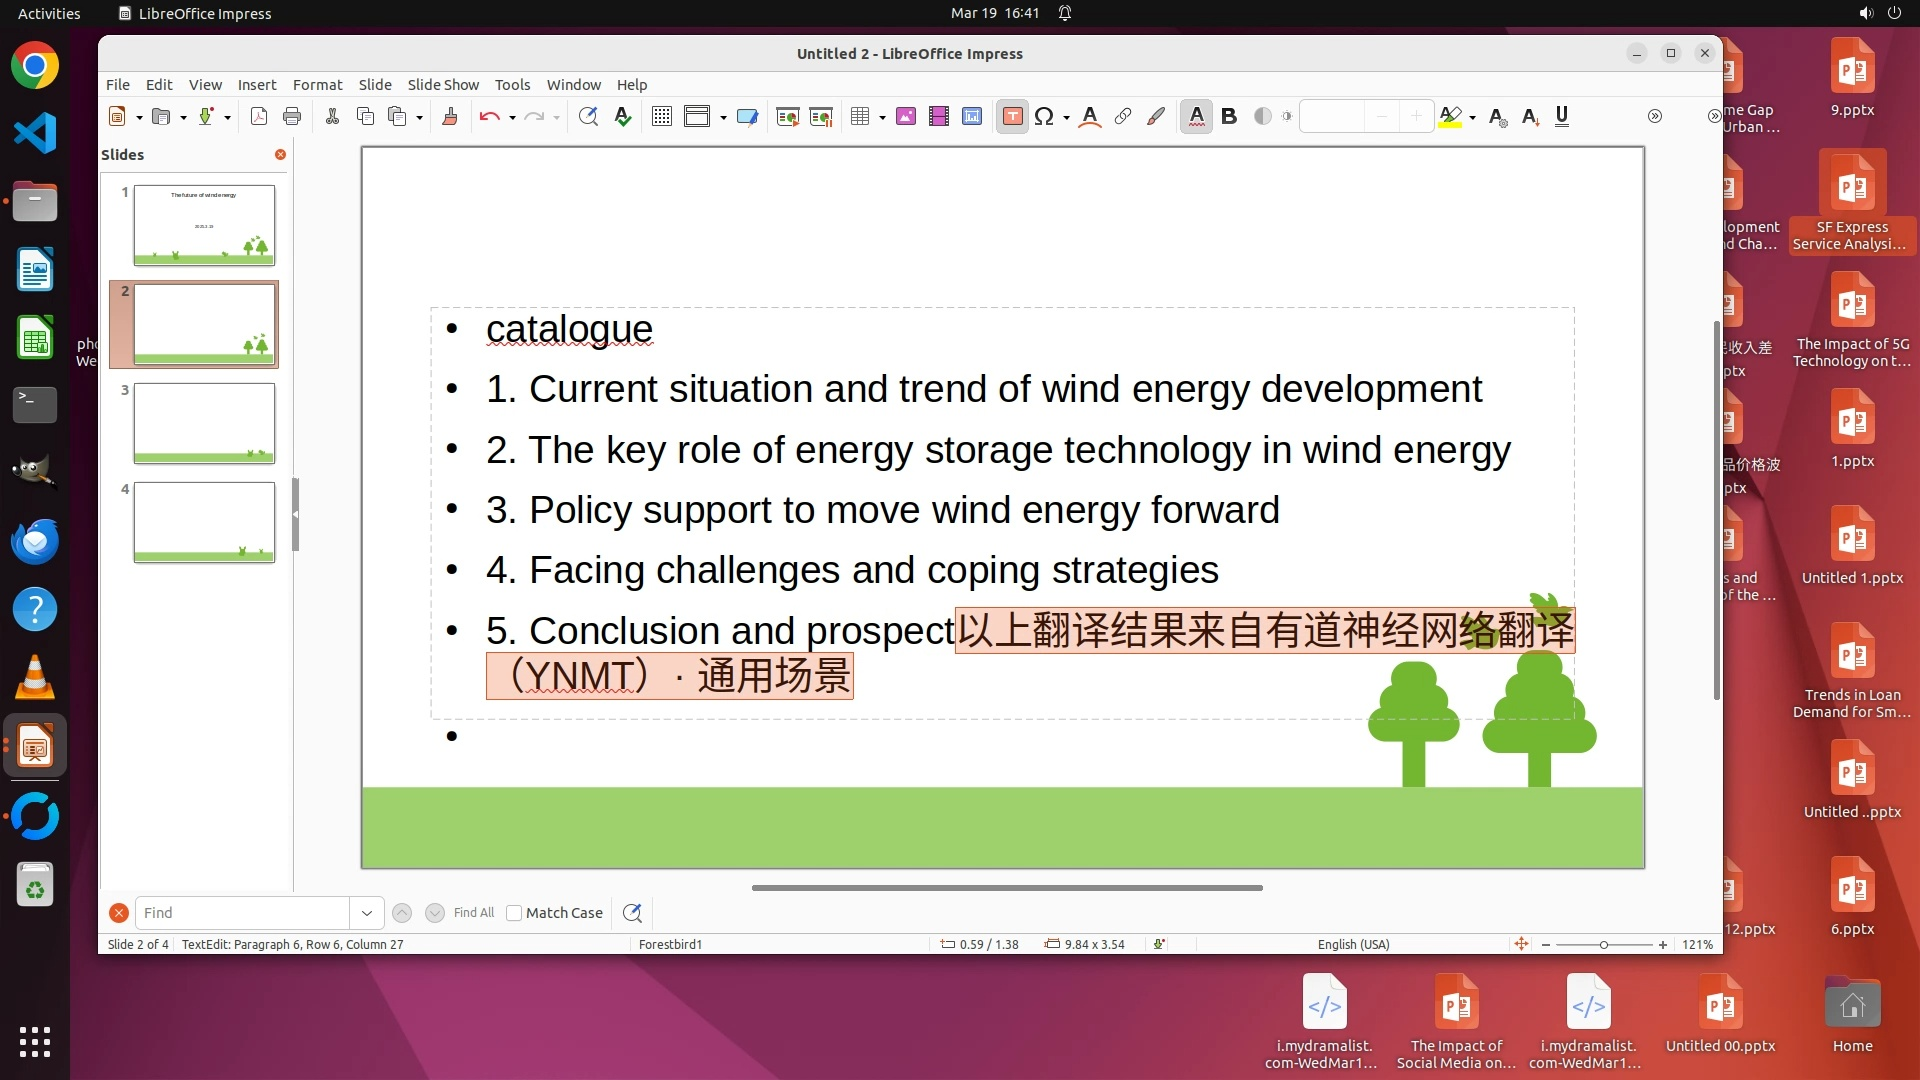Insert a hyperlink via the chain icon
Image resolution: width=1920 pixels, height=1080 pixels.
coord(1123,117)
